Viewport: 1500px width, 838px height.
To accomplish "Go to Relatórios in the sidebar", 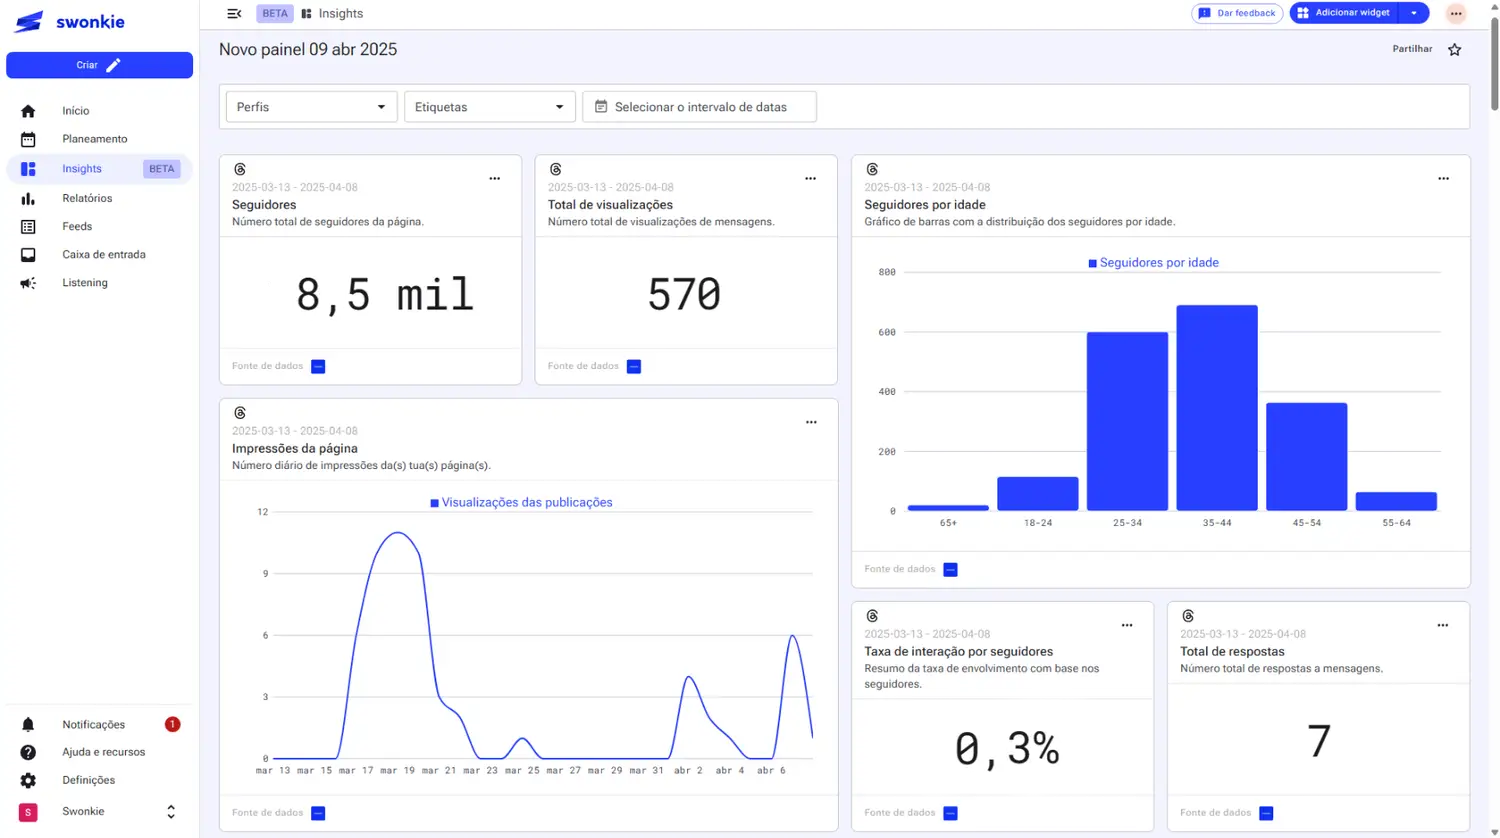I will pyautogui.click(x=86, y=198).
